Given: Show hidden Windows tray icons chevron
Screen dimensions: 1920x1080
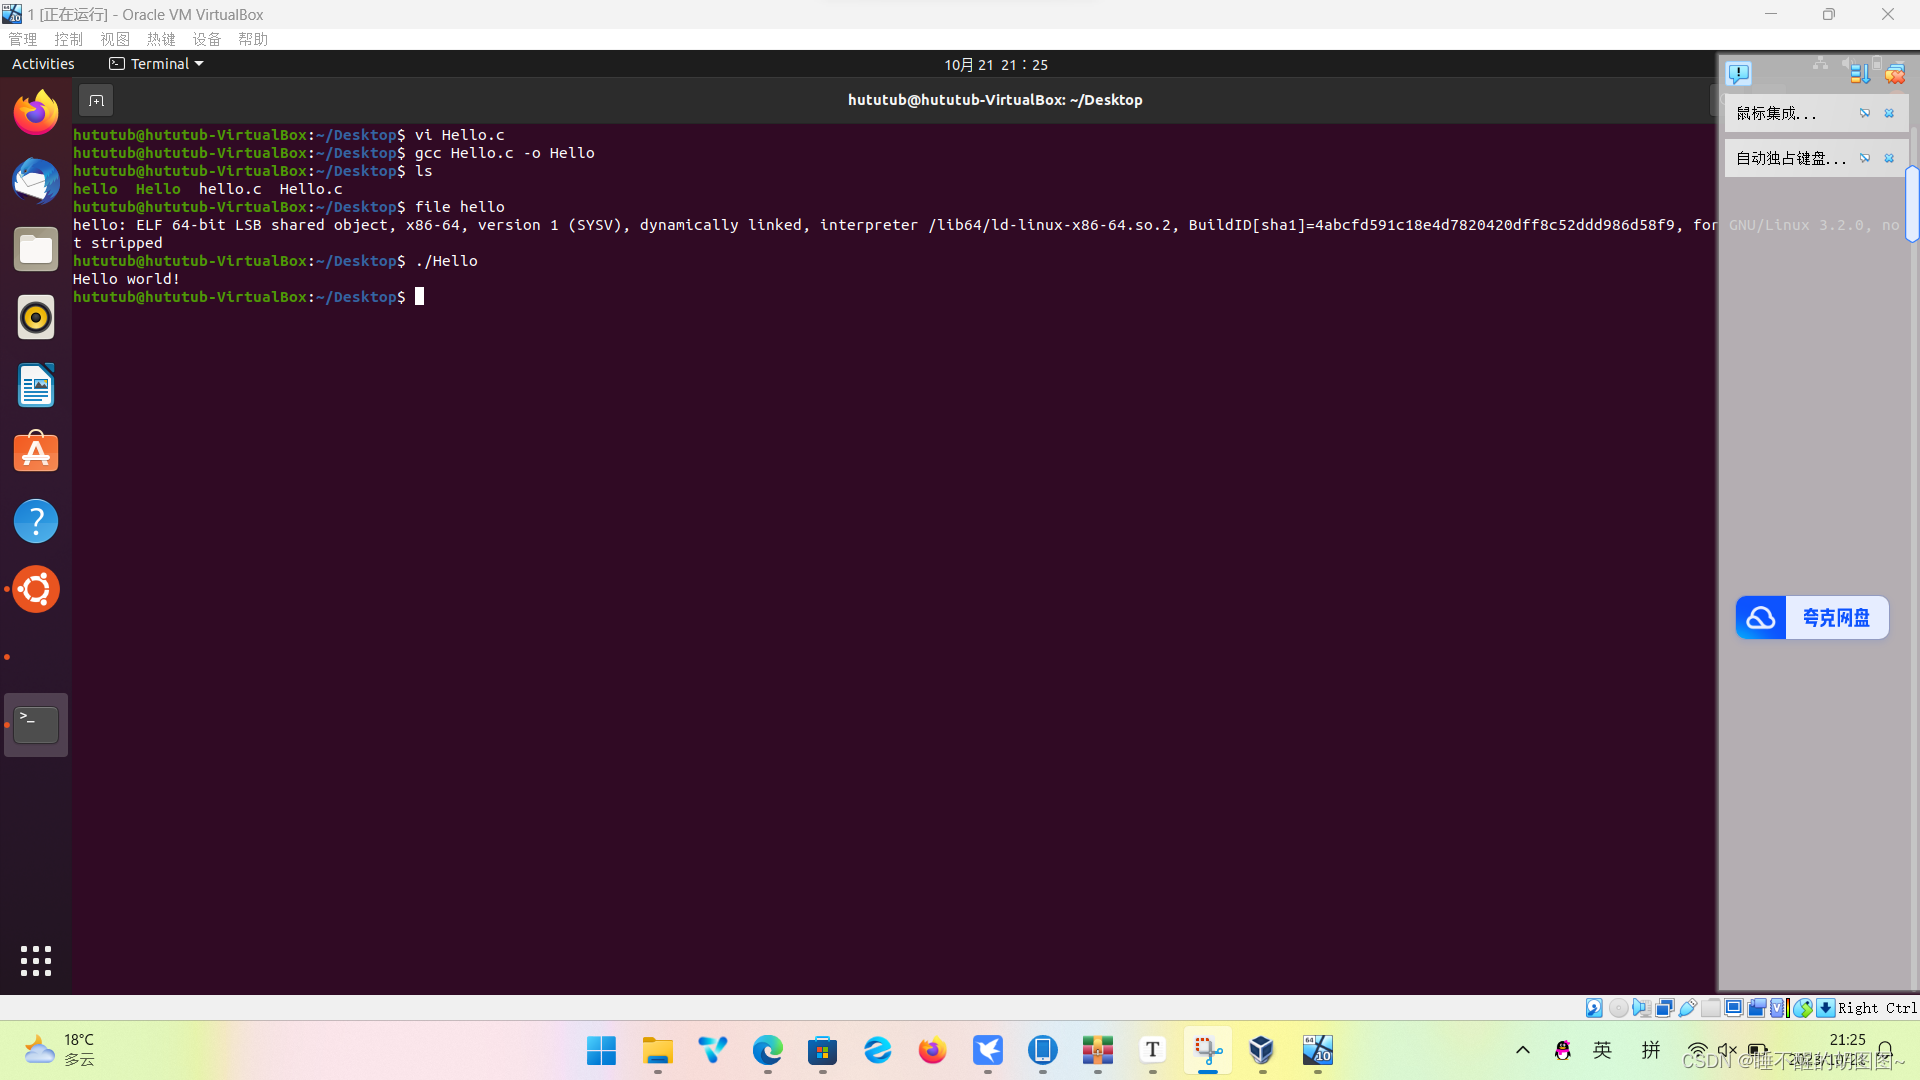Looking at the screenshot, I should click(x=1523, y=1050).
